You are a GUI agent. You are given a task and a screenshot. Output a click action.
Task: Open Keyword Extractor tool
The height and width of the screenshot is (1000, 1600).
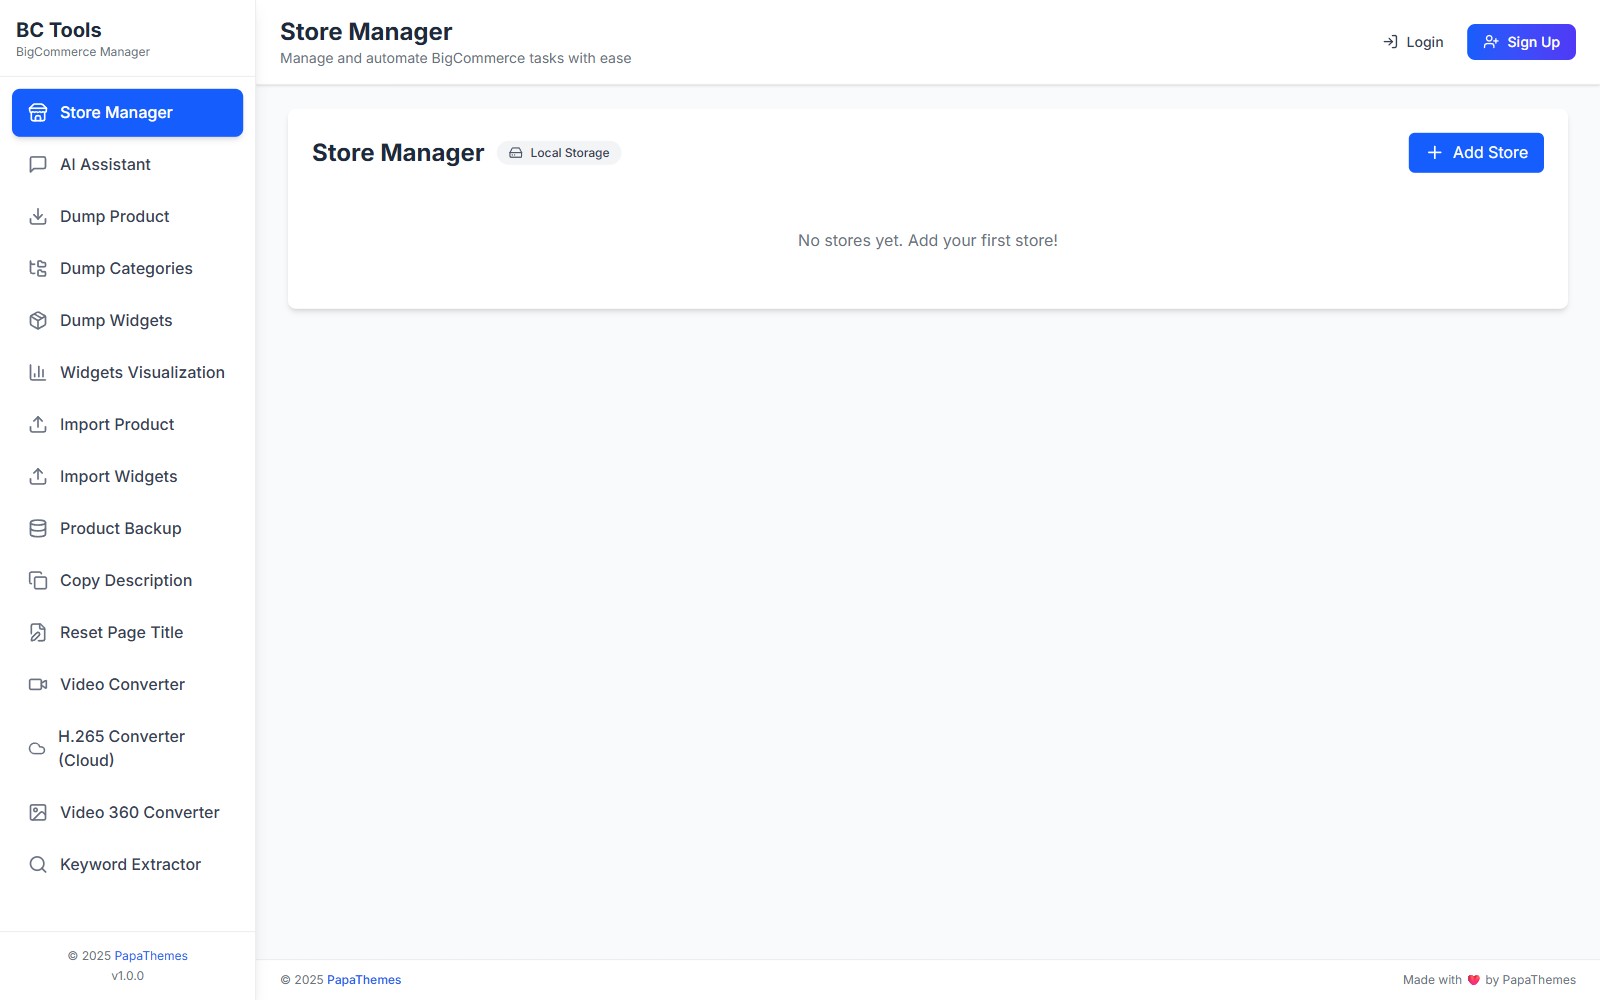[127, 865]
